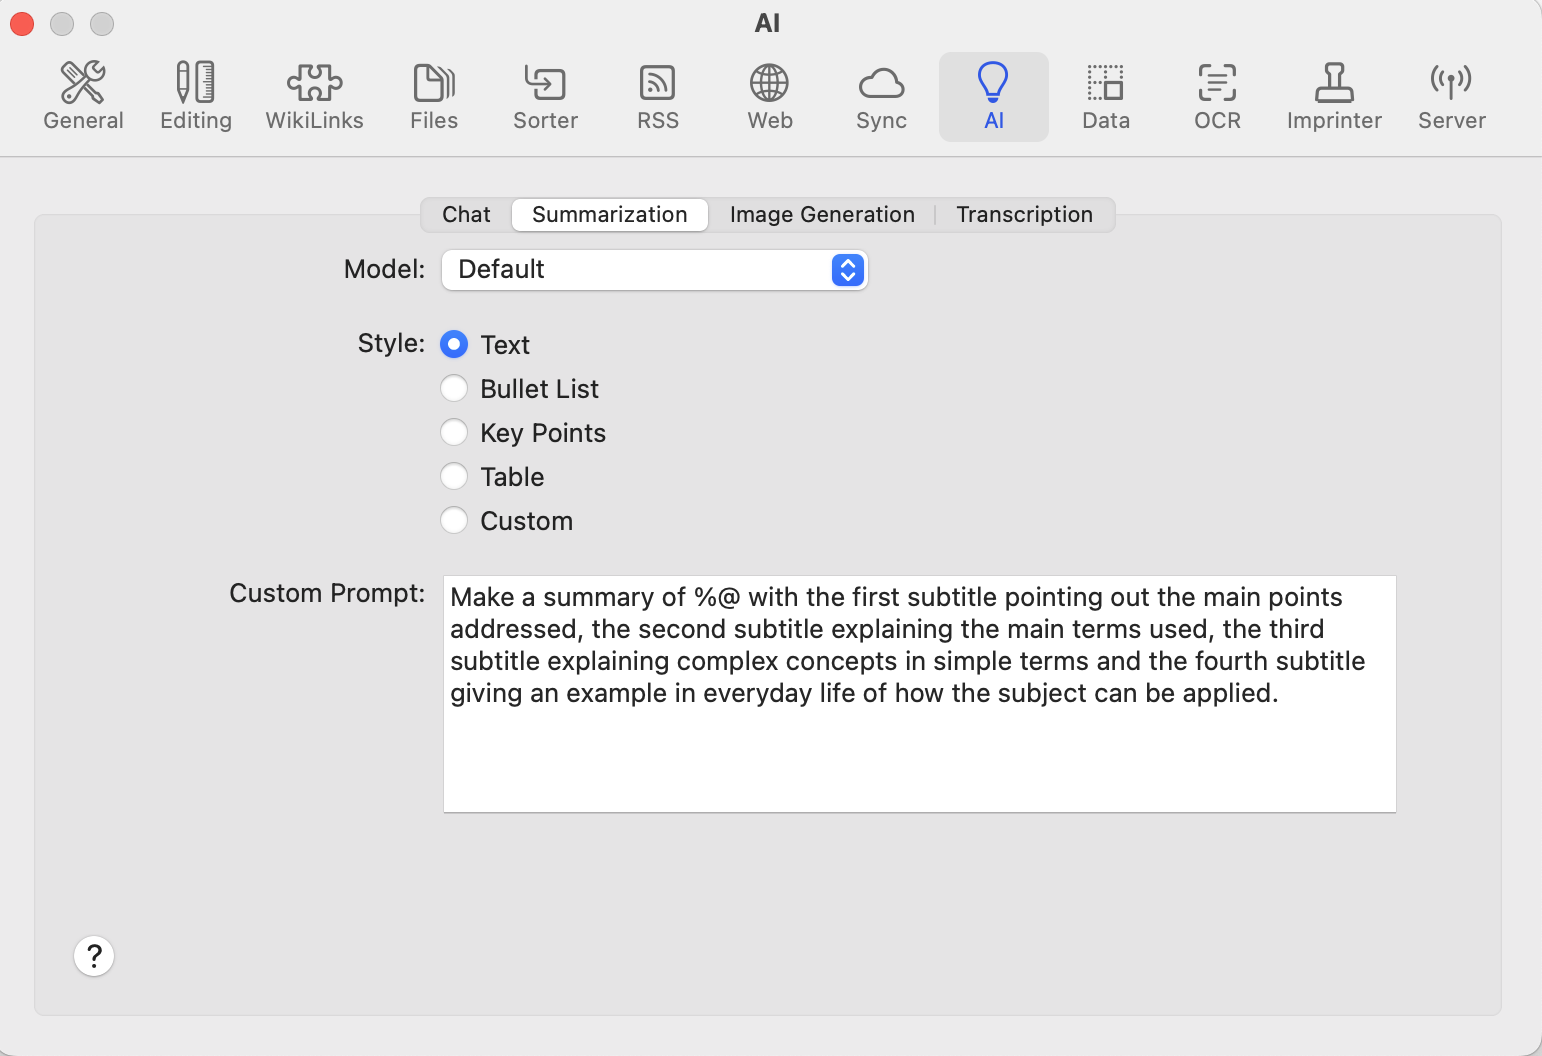
Task: Open the OCR preferences pane
Action: pos(1217,97)
